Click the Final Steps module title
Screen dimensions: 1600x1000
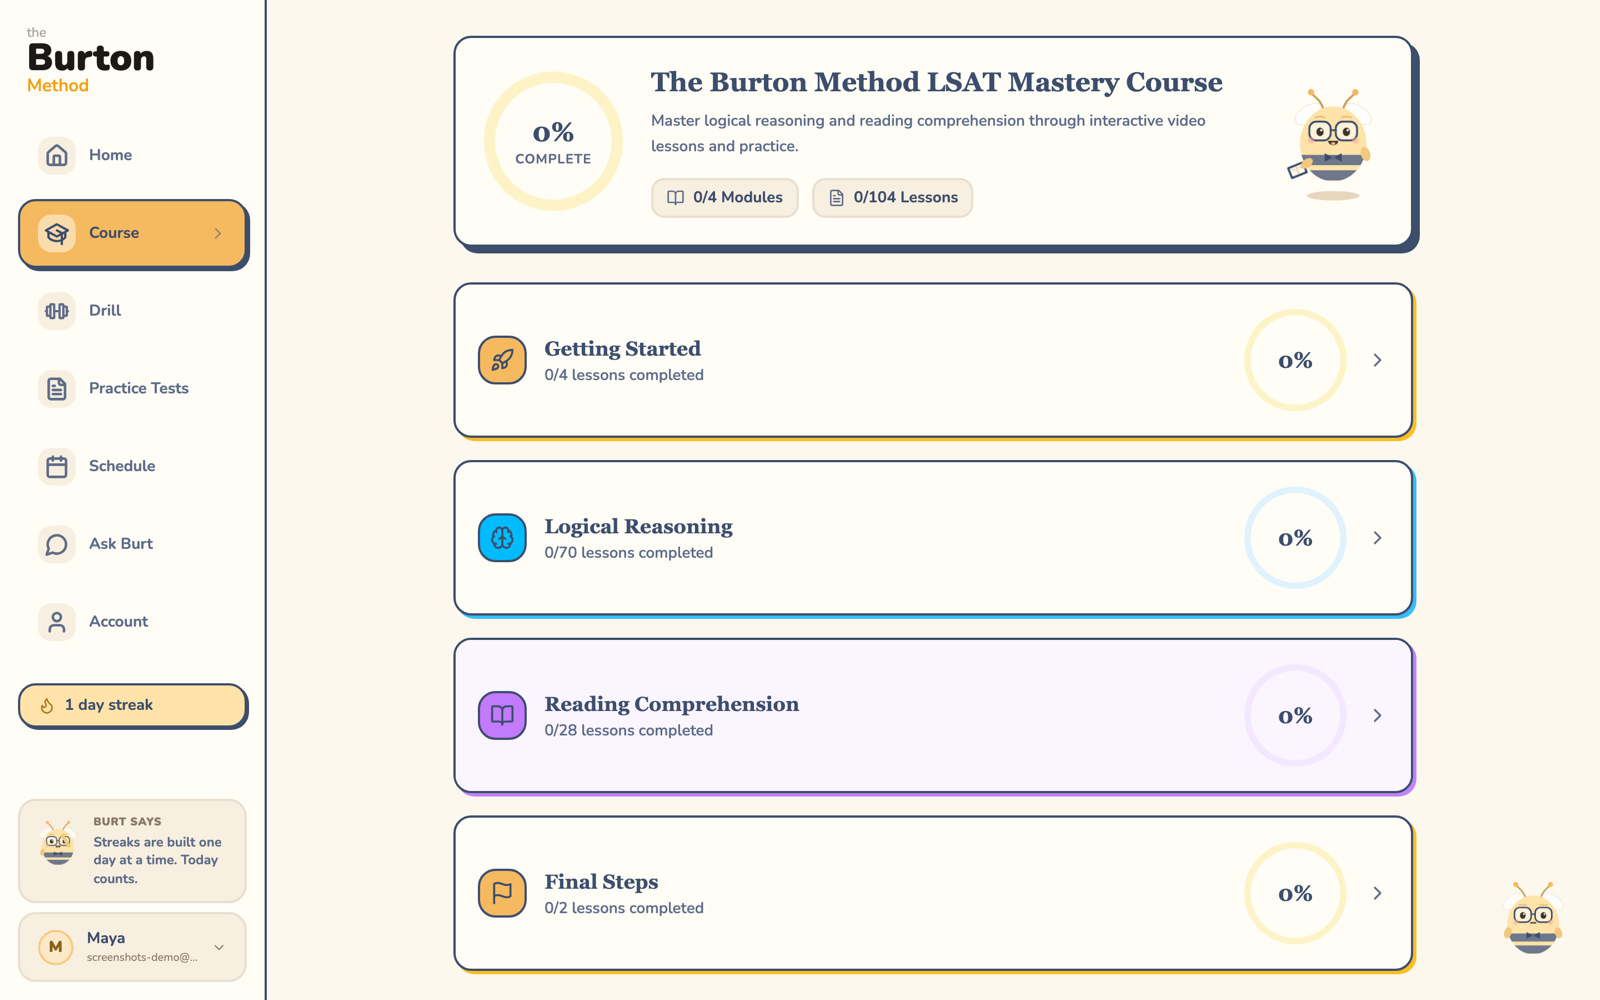tap(601, 882)
